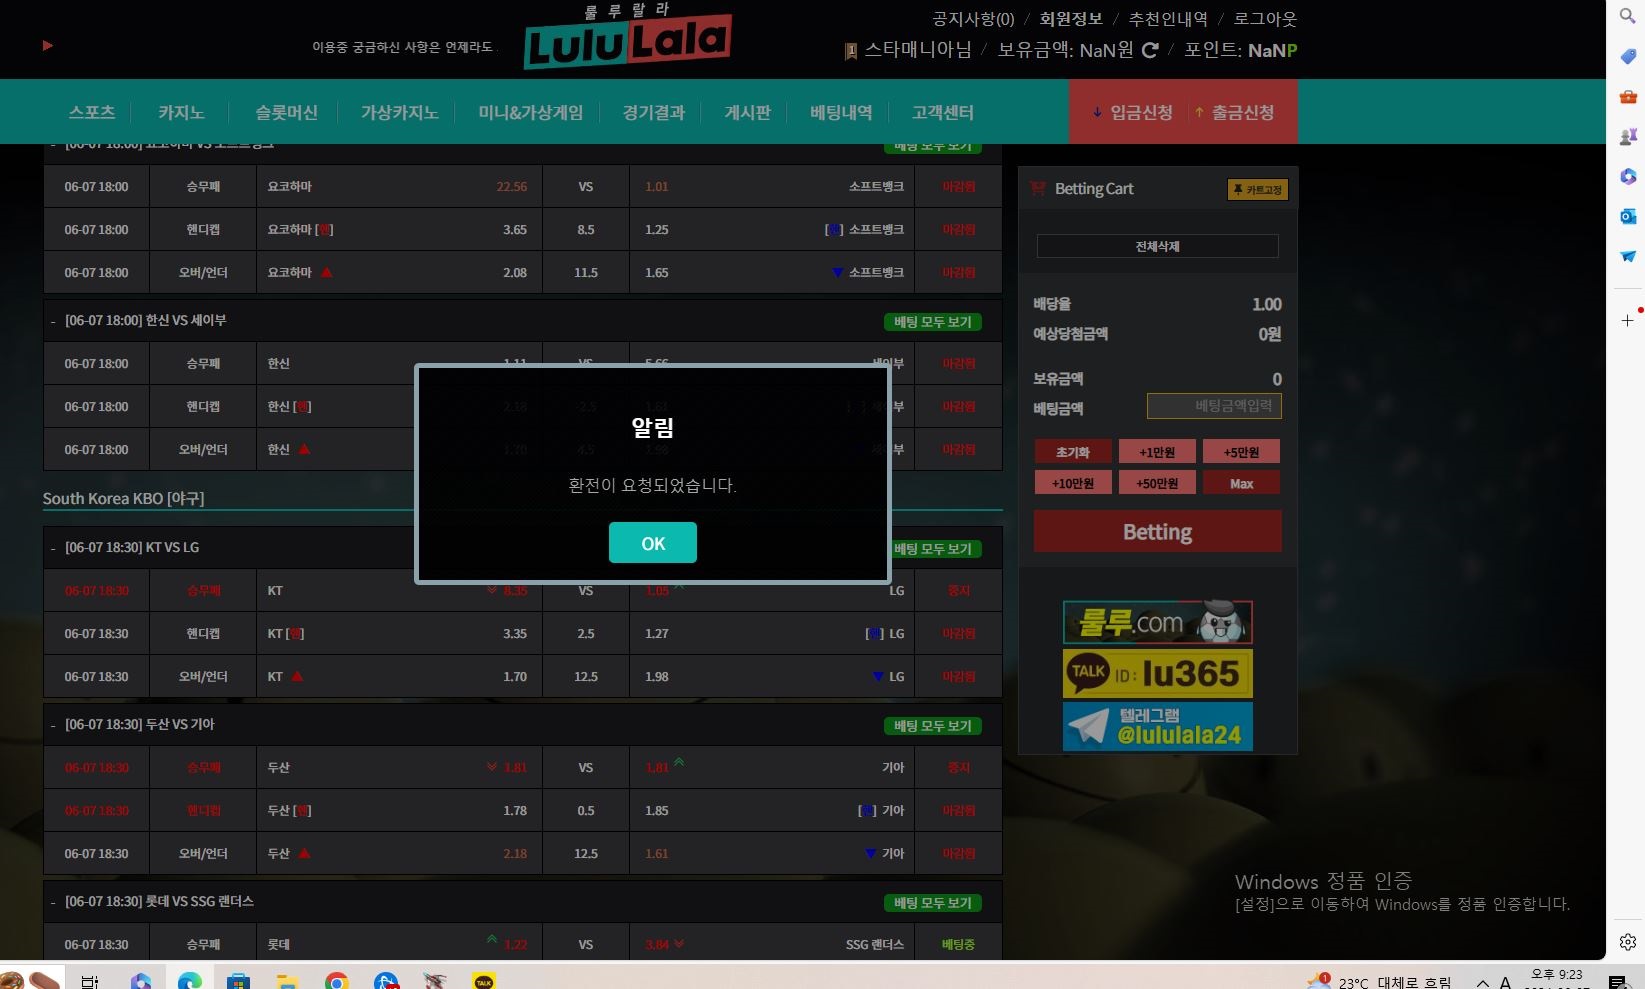
Task: Click the 베팅금액입력 amount field
Action: click(1213, 406)
